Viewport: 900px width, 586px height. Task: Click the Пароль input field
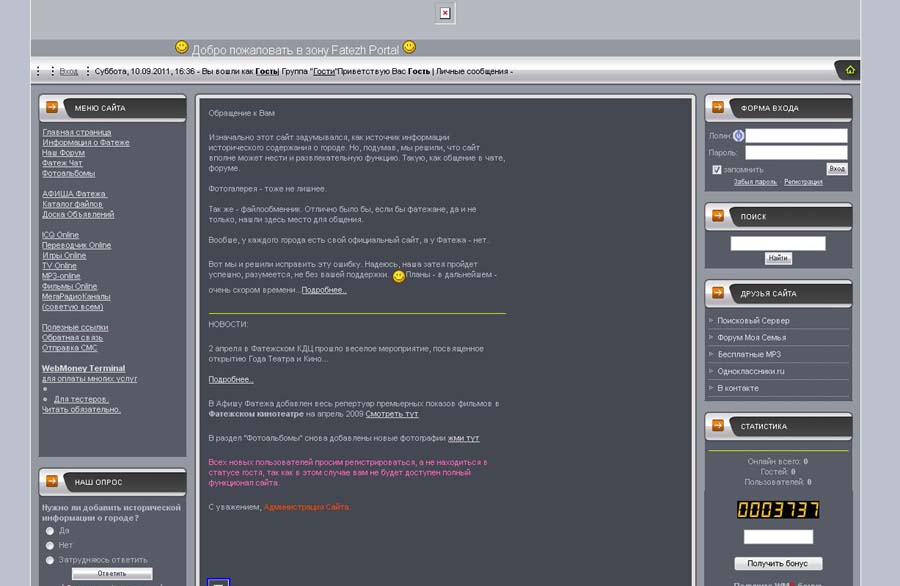(x=796, y=153)
